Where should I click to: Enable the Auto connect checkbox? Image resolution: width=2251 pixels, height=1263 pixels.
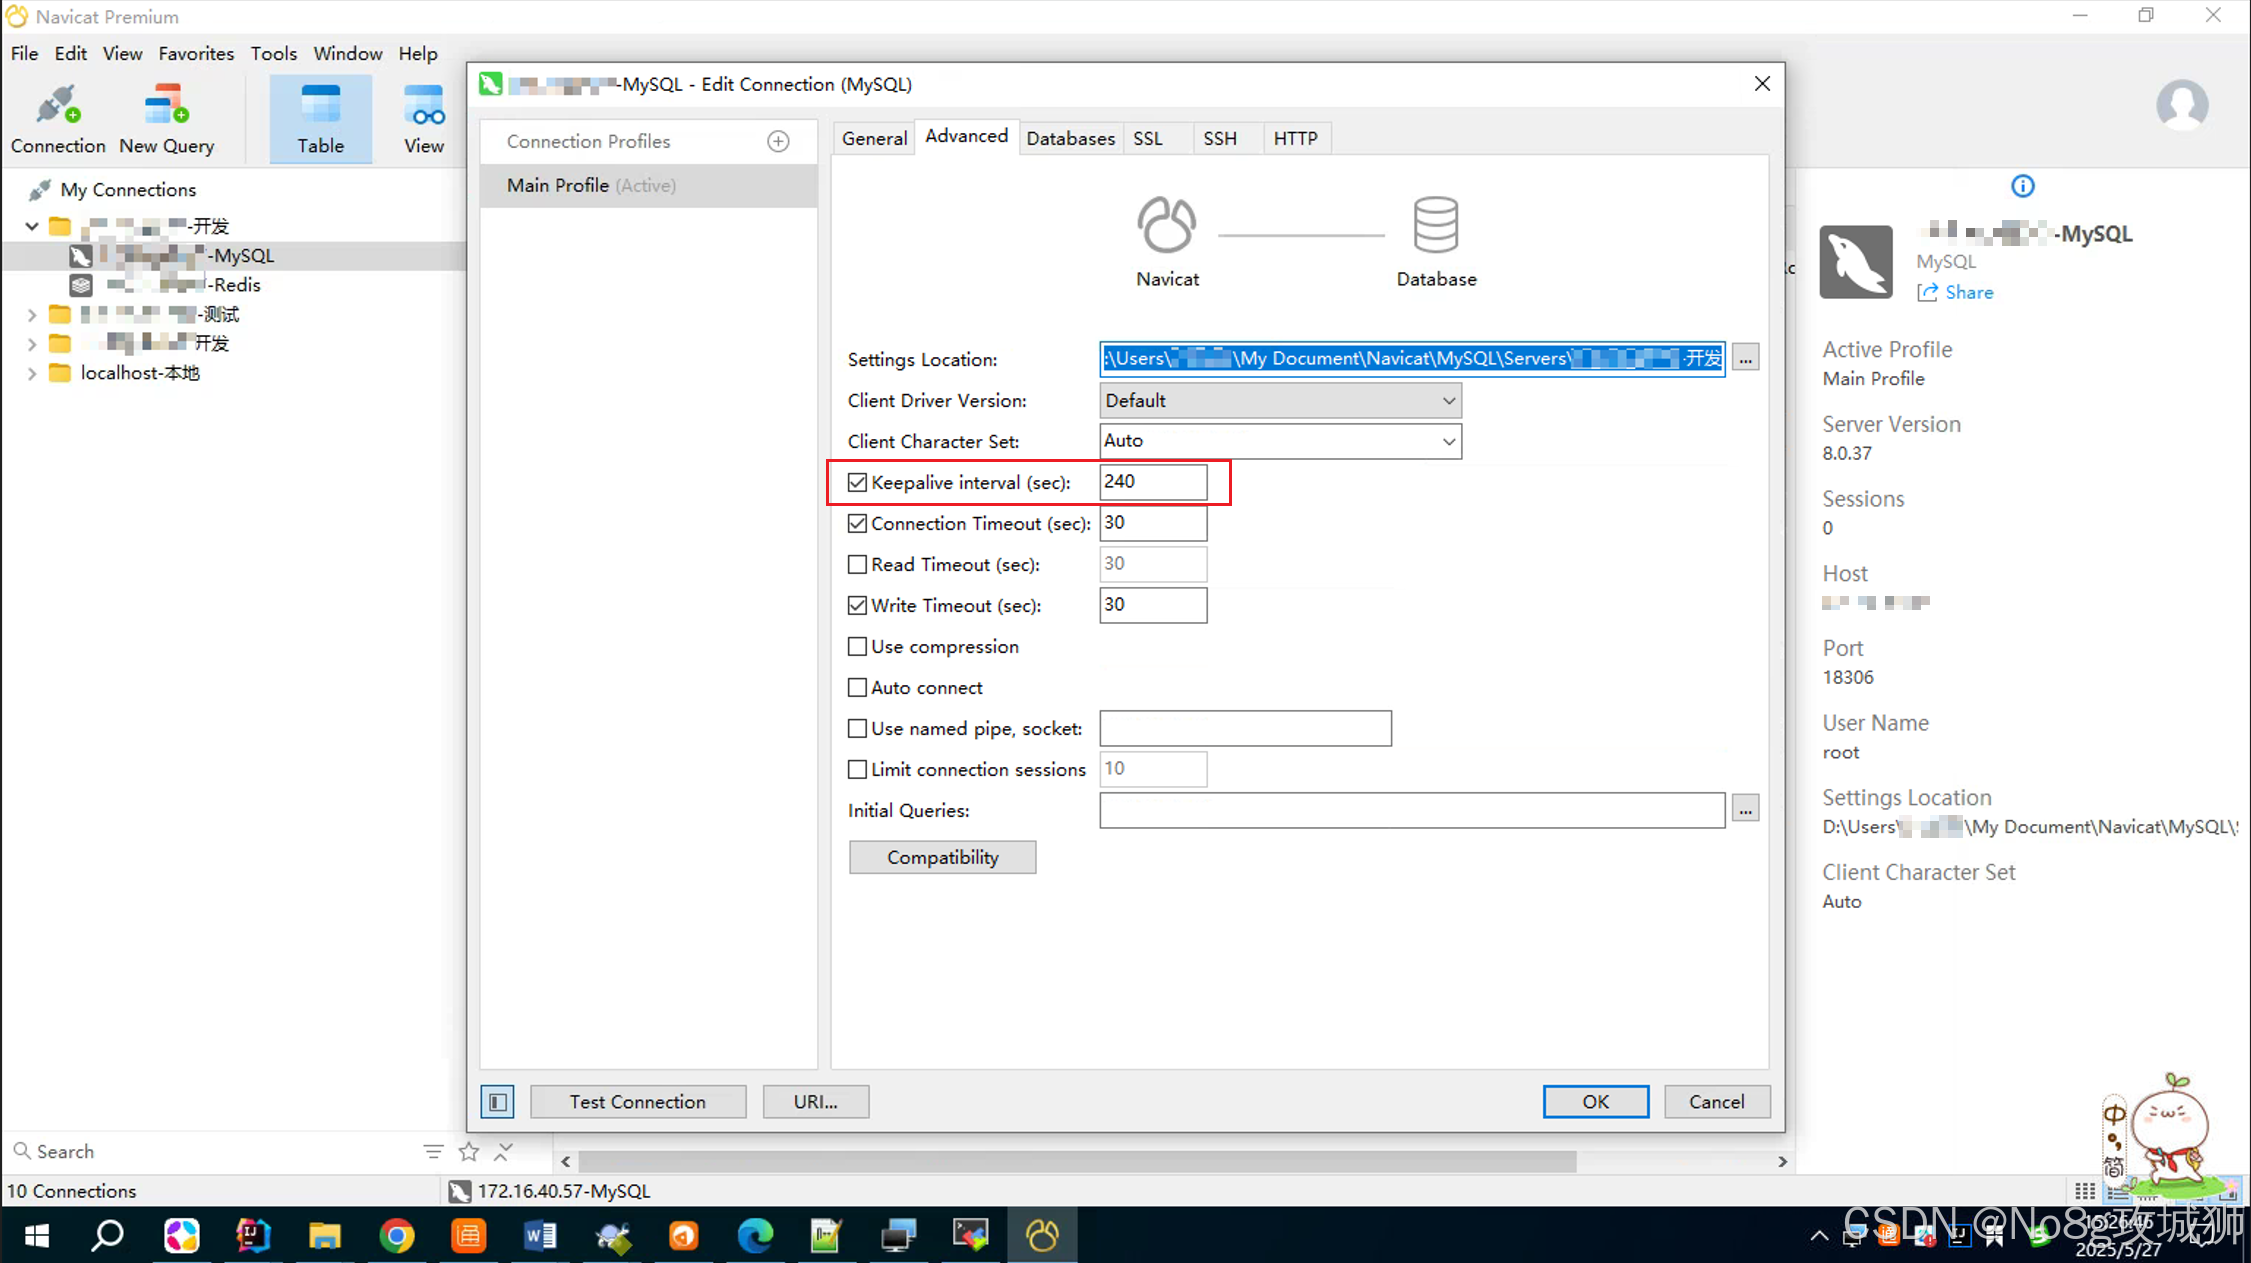coord(857,687)
